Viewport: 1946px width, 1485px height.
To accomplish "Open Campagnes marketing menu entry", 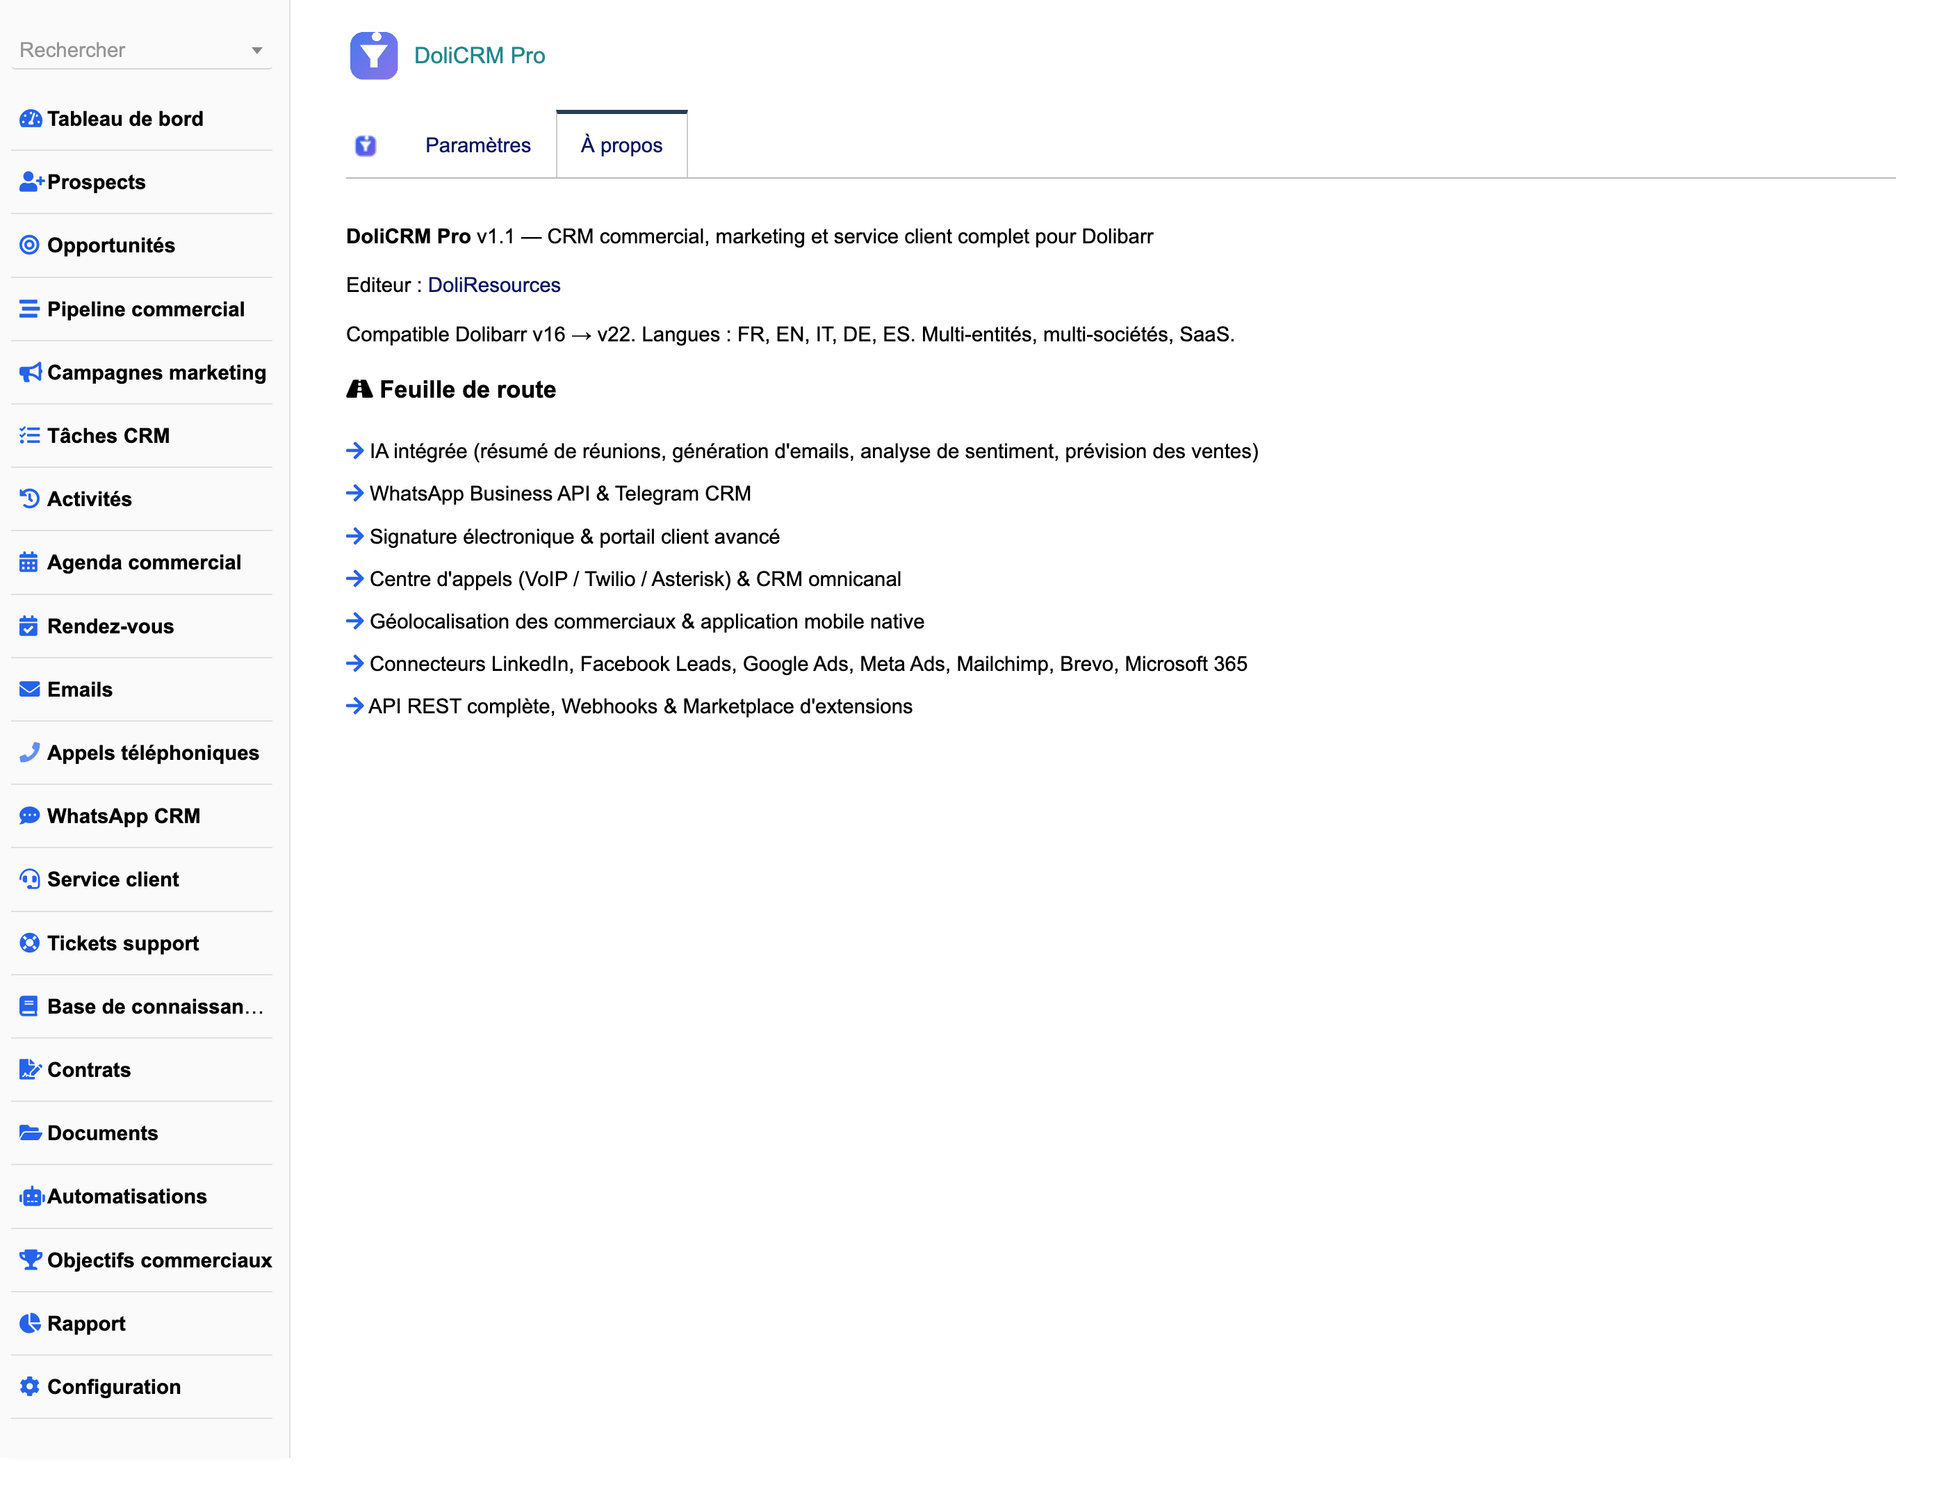I will click(x=157, y=372).
